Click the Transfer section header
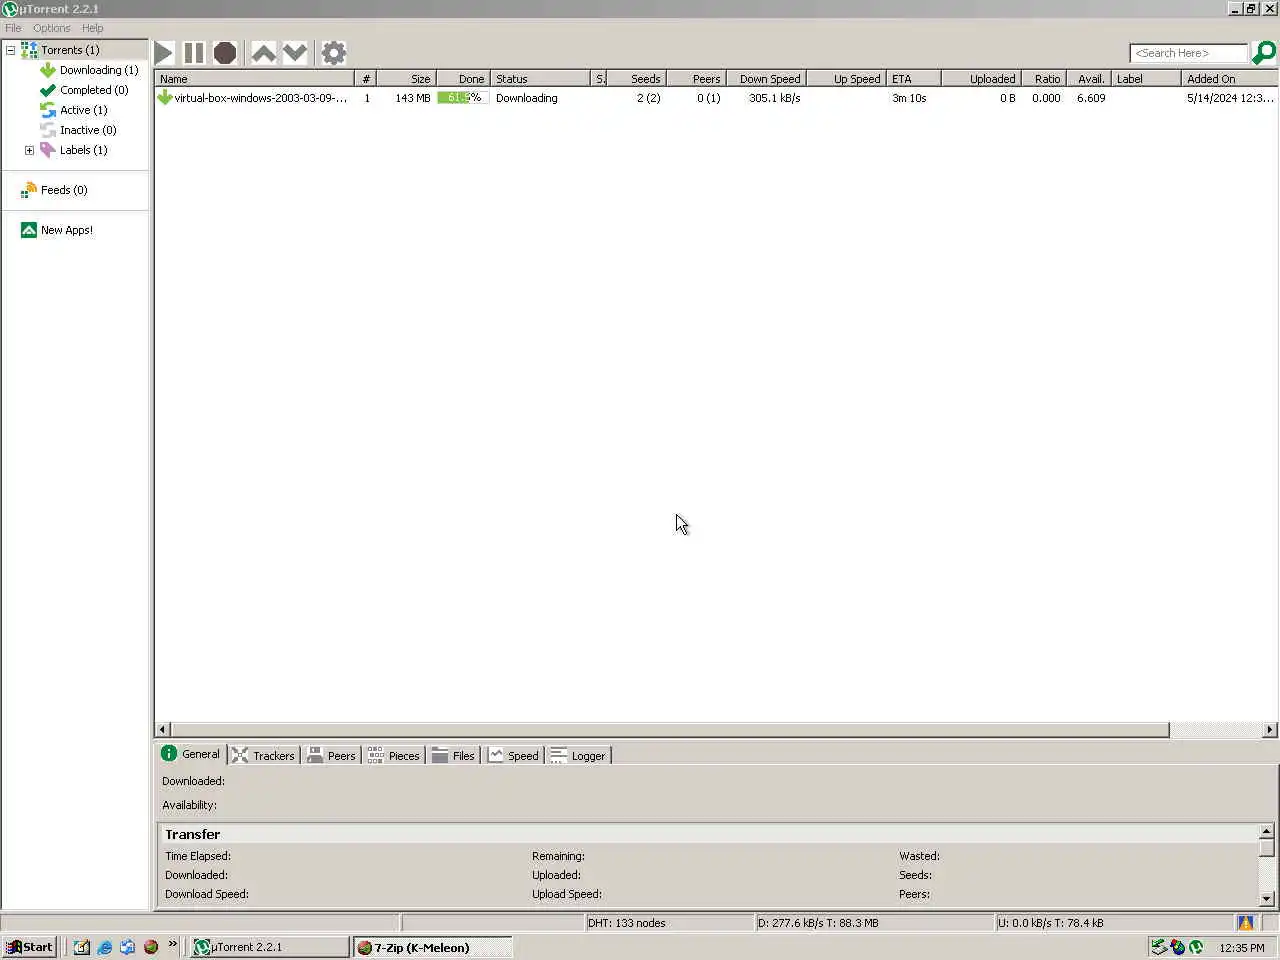This screenshot has width=1280, height=960. (708, 834)
